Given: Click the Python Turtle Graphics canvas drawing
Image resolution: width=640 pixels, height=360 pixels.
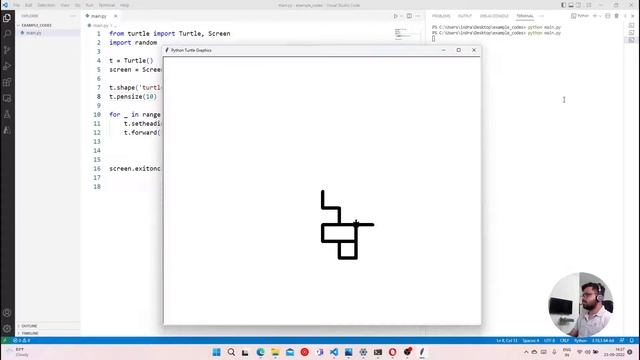Looking at the screenshot, I should pyautogui.click(x=347, y=224).
